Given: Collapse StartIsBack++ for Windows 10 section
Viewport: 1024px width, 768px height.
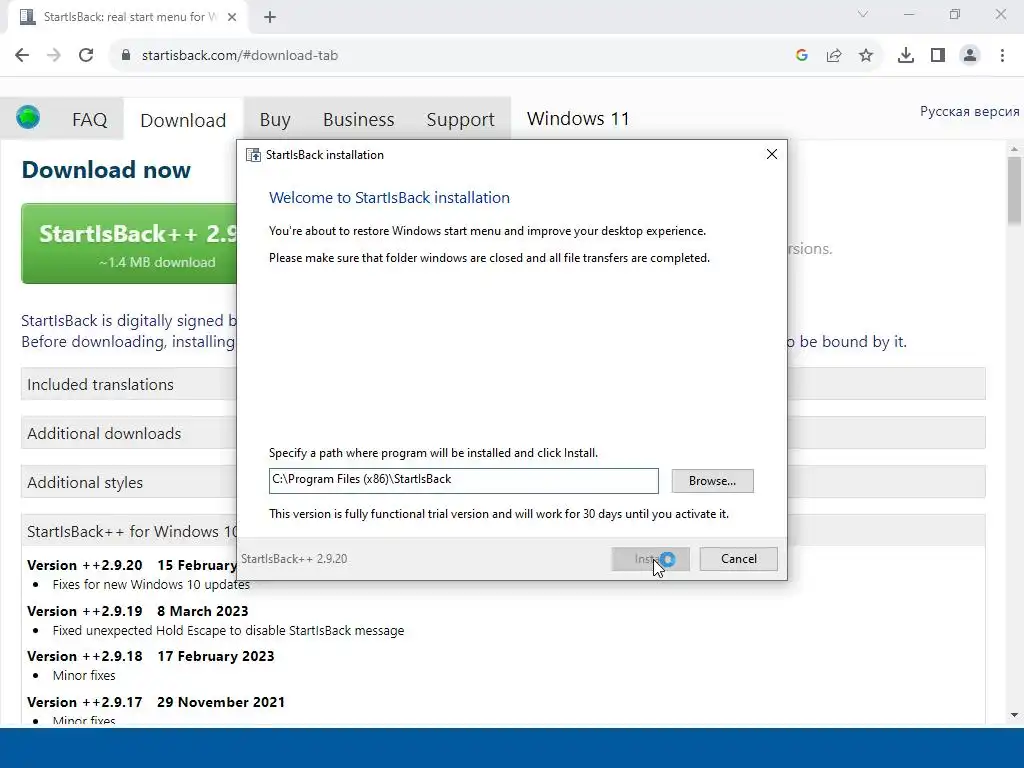Looking at the screenshot, I should coord(129,530).
